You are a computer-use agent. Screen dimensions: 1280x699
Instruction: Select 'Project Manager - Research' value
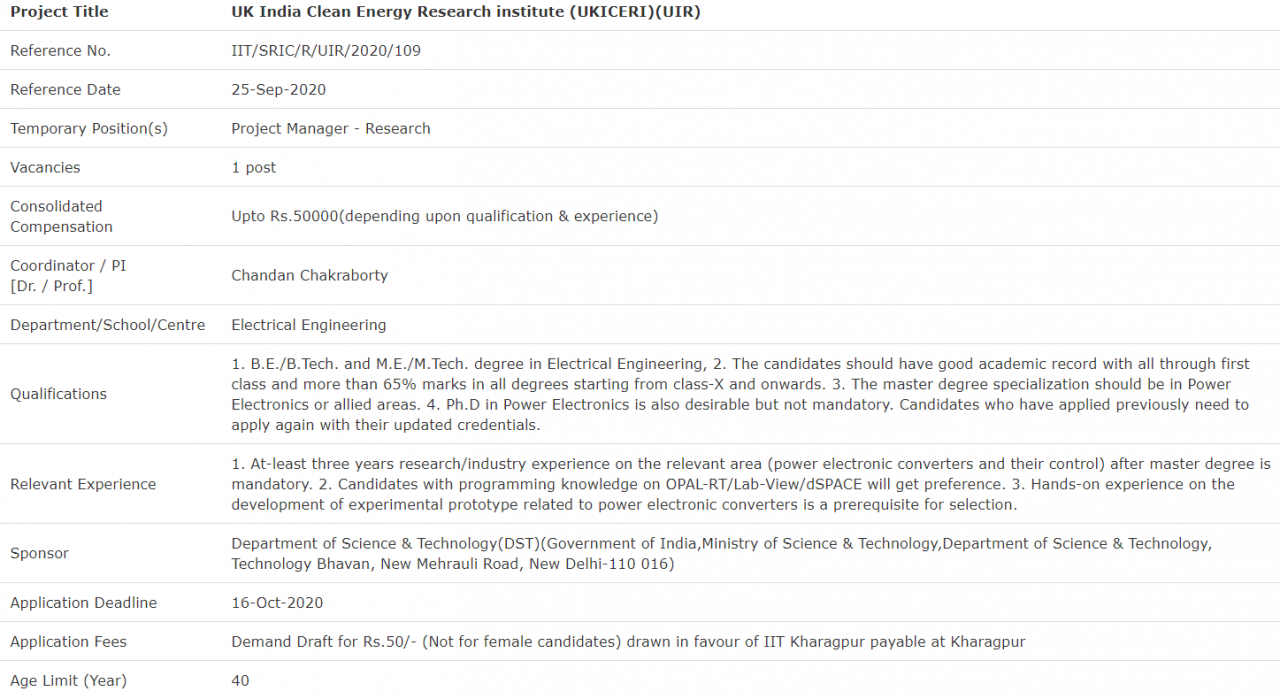tap(331, 129)
